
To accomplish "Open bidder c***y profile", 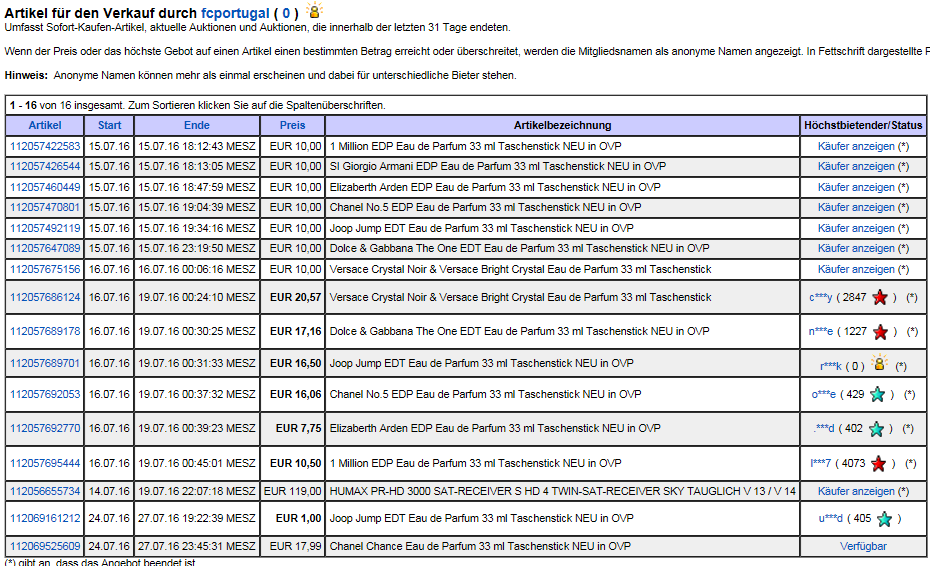I will point(821,297).
